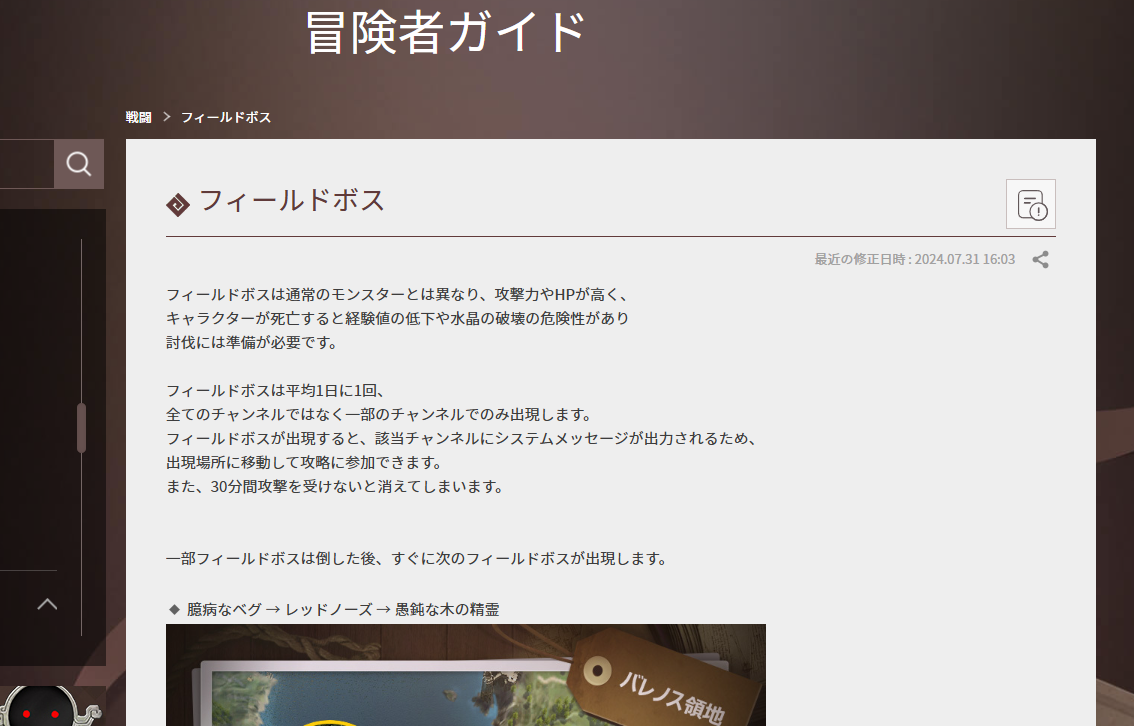Go to 戦闘 in the breadcrumb

coord(138,118)
